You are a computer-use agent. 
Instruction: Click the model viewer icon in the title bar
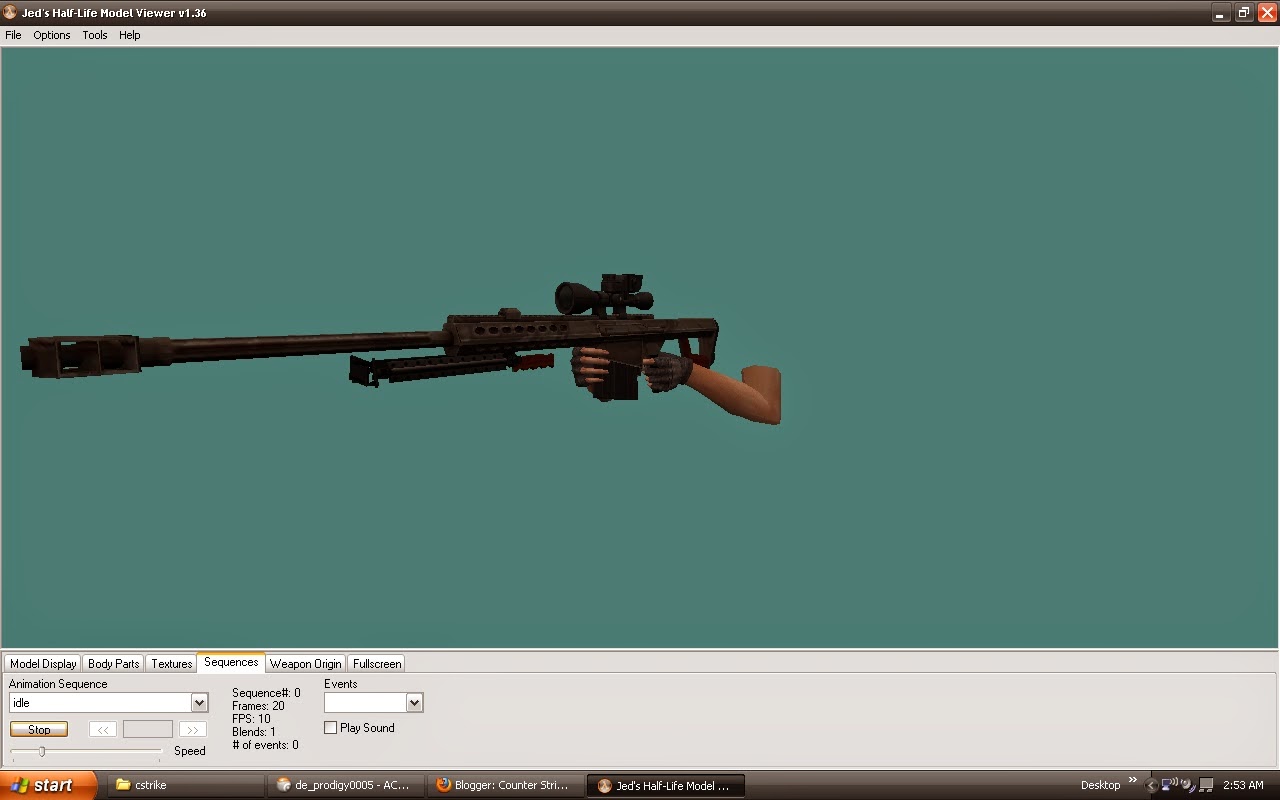coord(10,13)
